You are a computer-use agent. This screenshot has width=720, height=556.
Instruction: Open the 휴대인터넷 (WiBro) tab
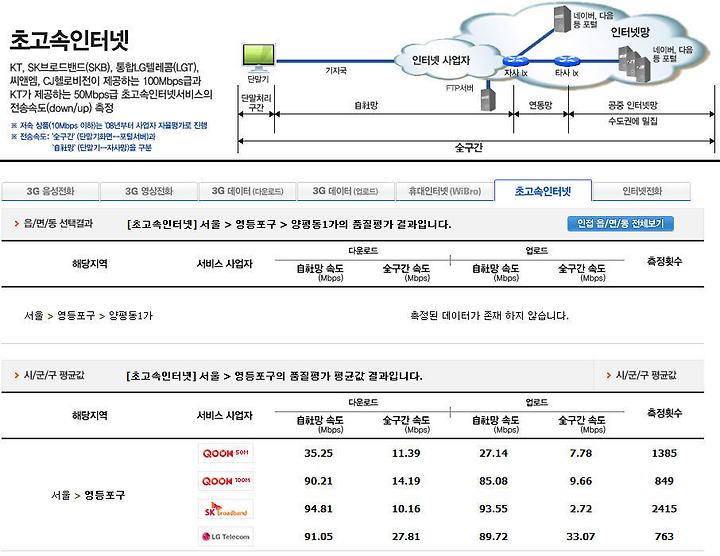coord(444,191)
